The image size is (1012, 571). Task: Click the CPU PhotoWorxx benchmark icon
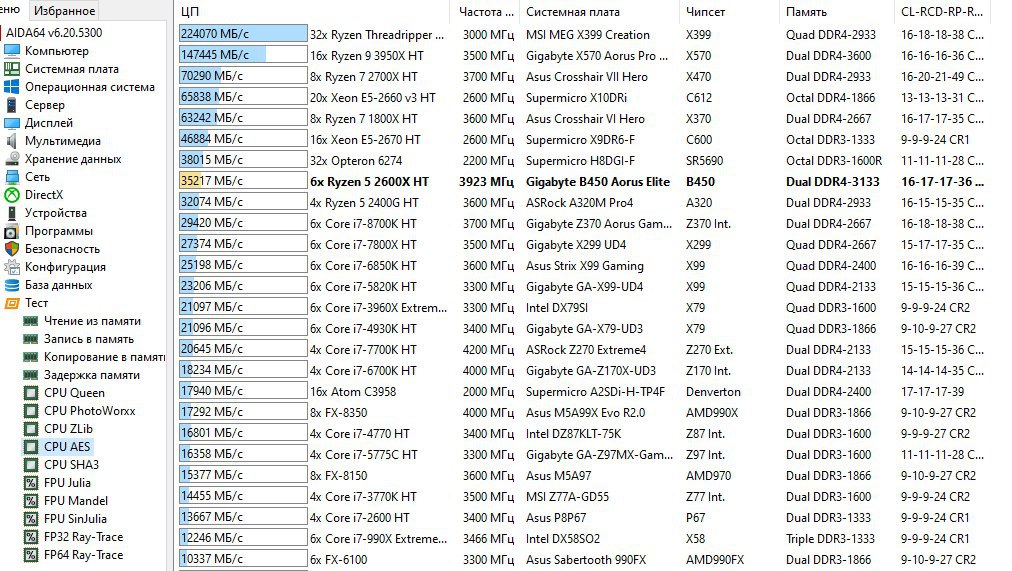[x=30, y=411]
